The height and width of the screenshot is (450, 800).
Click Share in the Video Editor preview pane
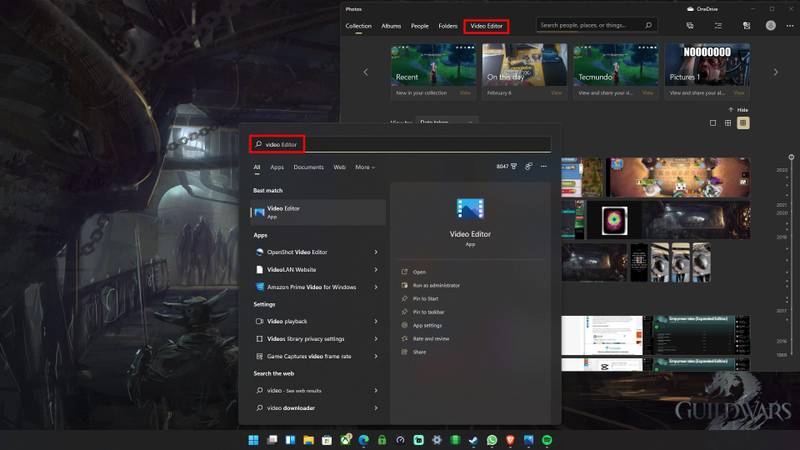(419, 352)
